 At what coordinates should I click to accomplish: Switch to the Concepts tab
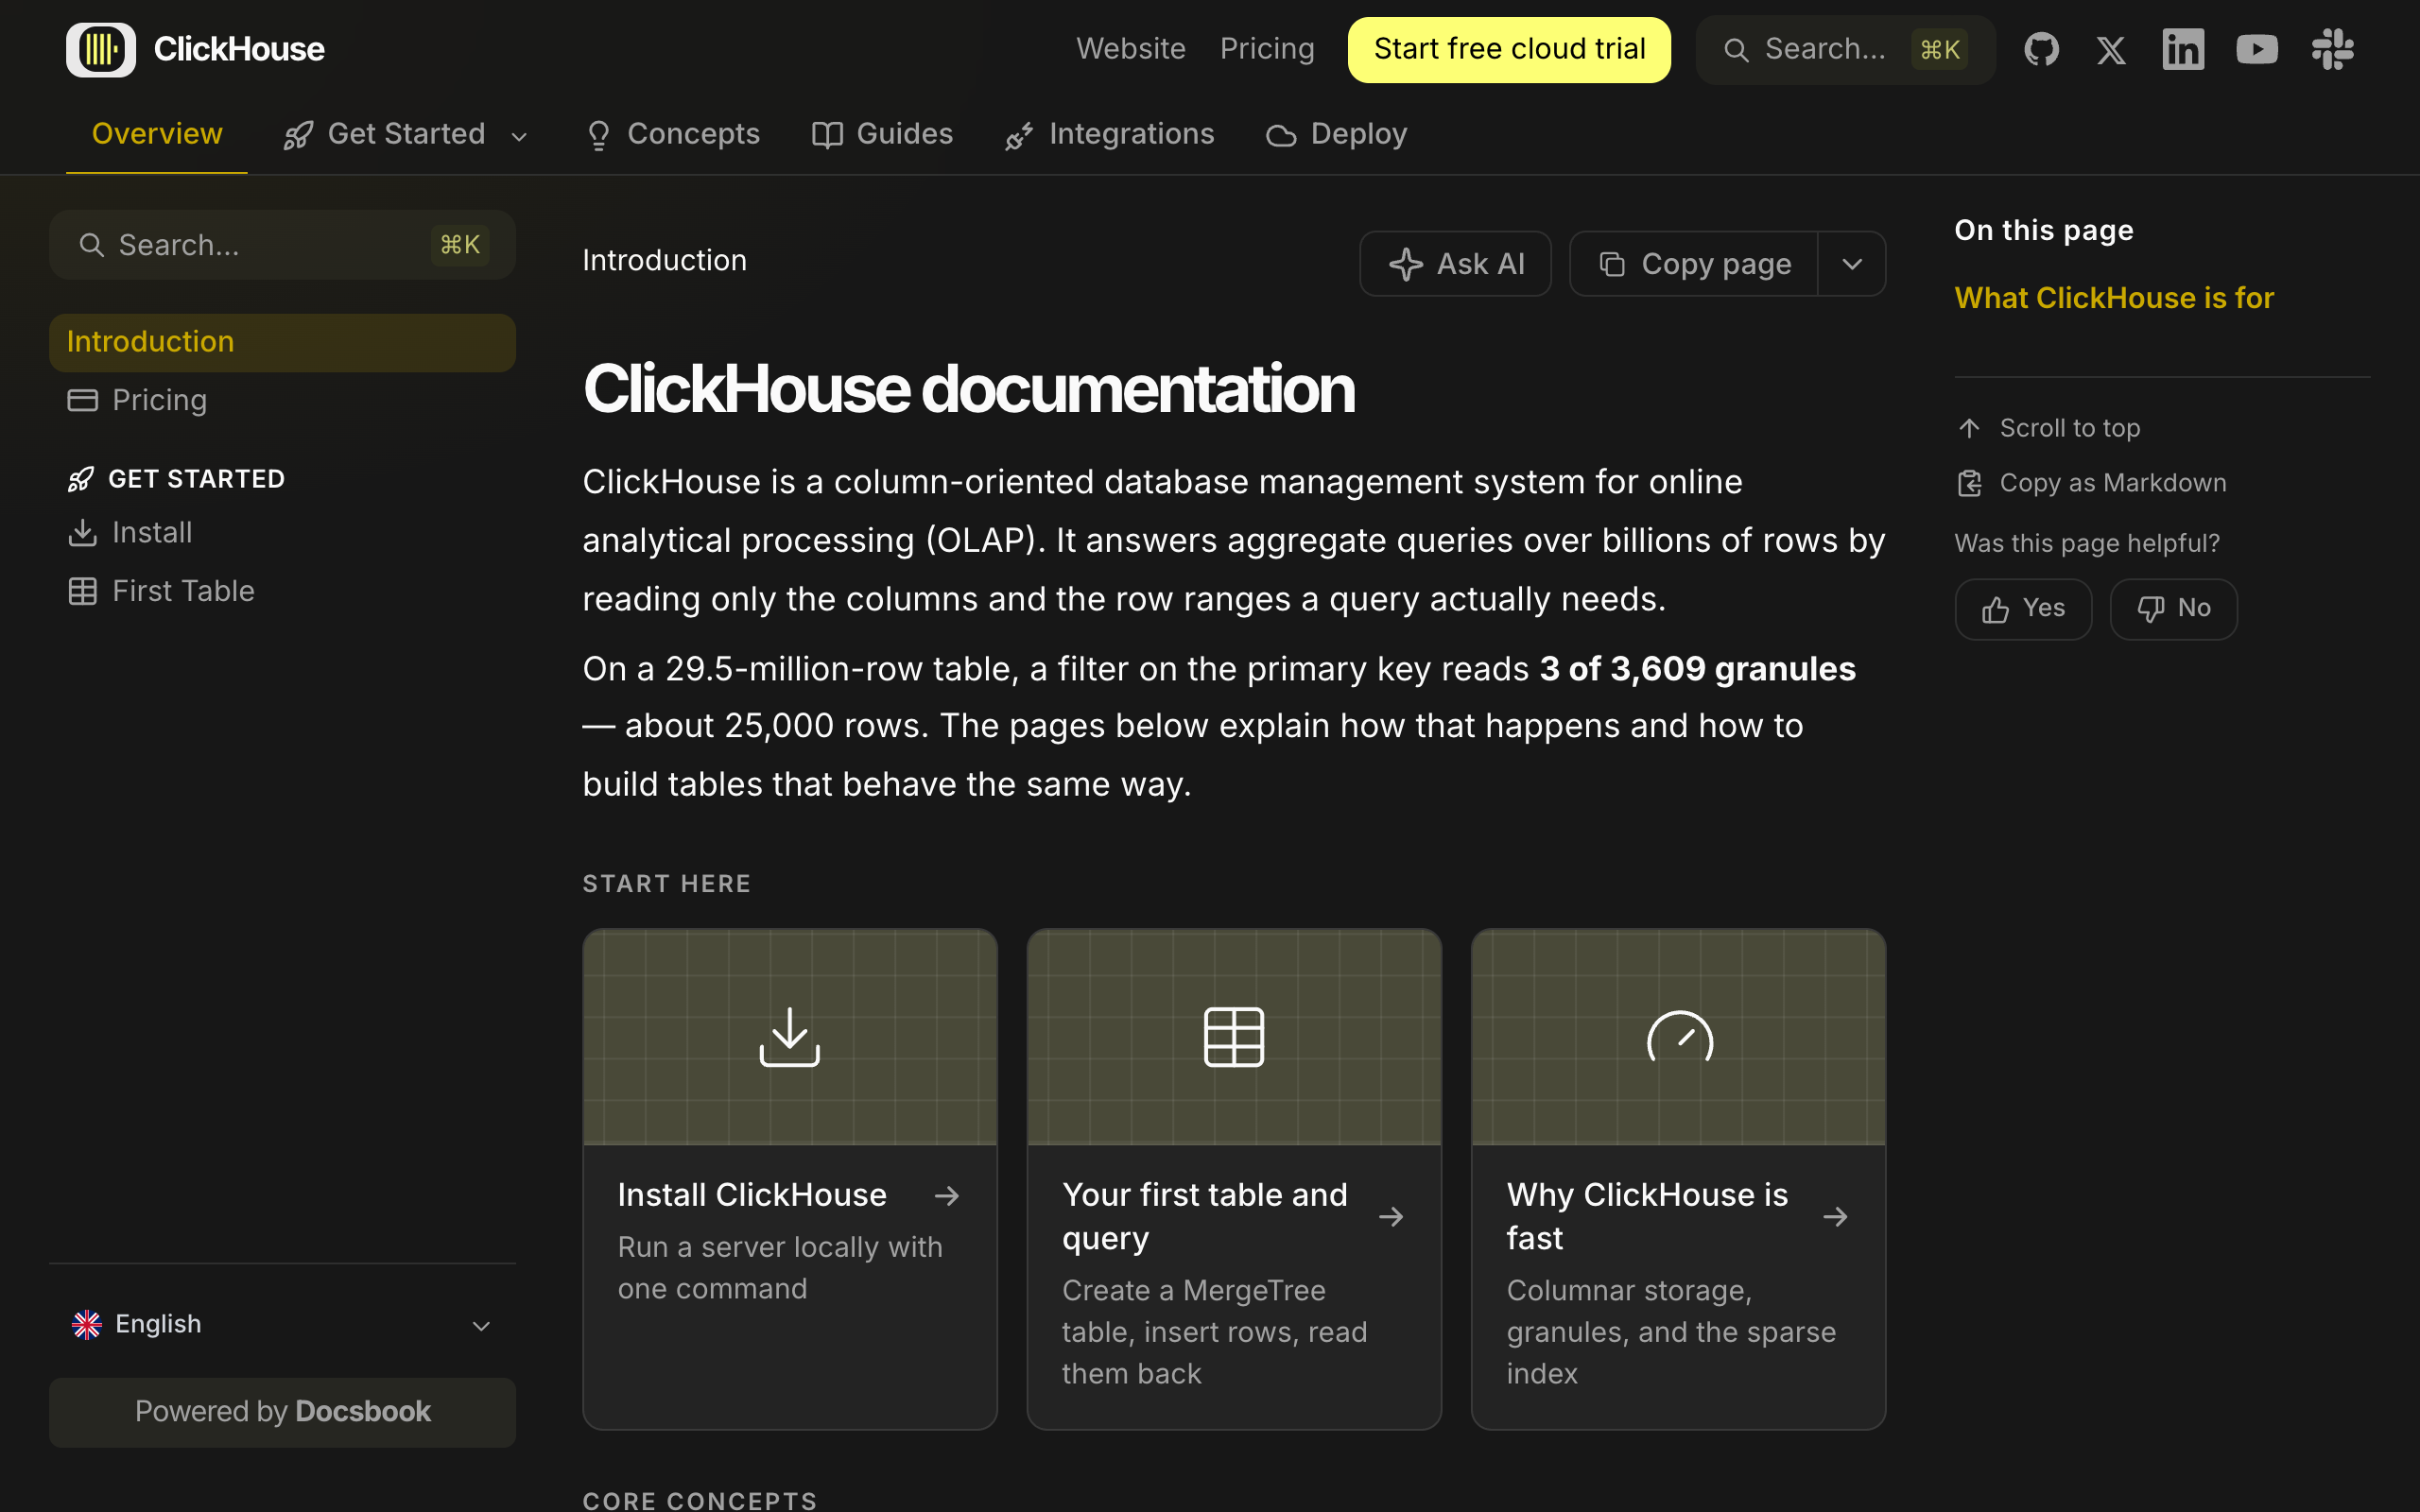[x=673, y=134]
